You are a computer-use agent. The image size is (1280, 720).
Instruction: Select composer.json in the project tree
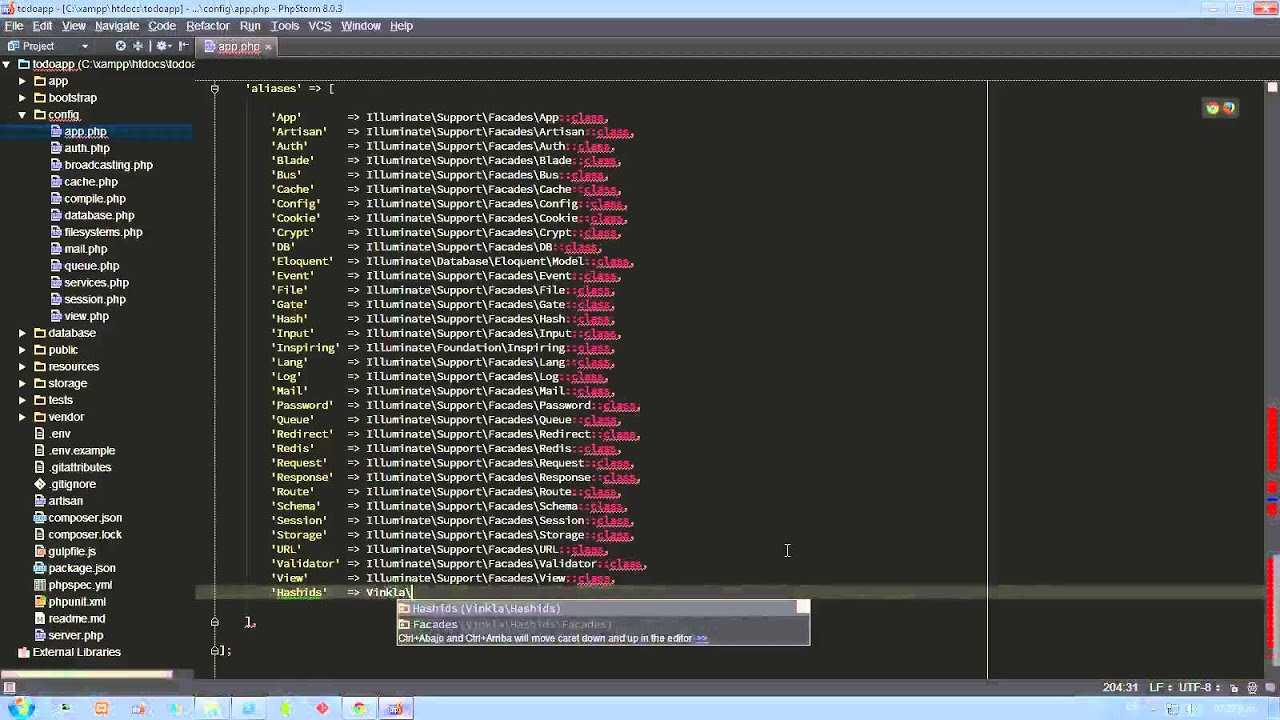85,518
